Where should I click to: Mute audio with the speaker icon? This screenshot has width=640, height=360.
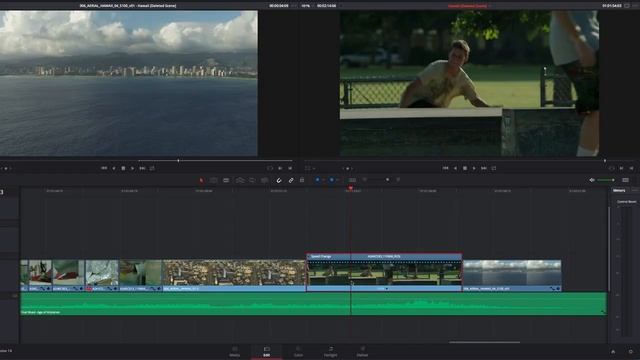pyautogui.click(x=592, y=180)
